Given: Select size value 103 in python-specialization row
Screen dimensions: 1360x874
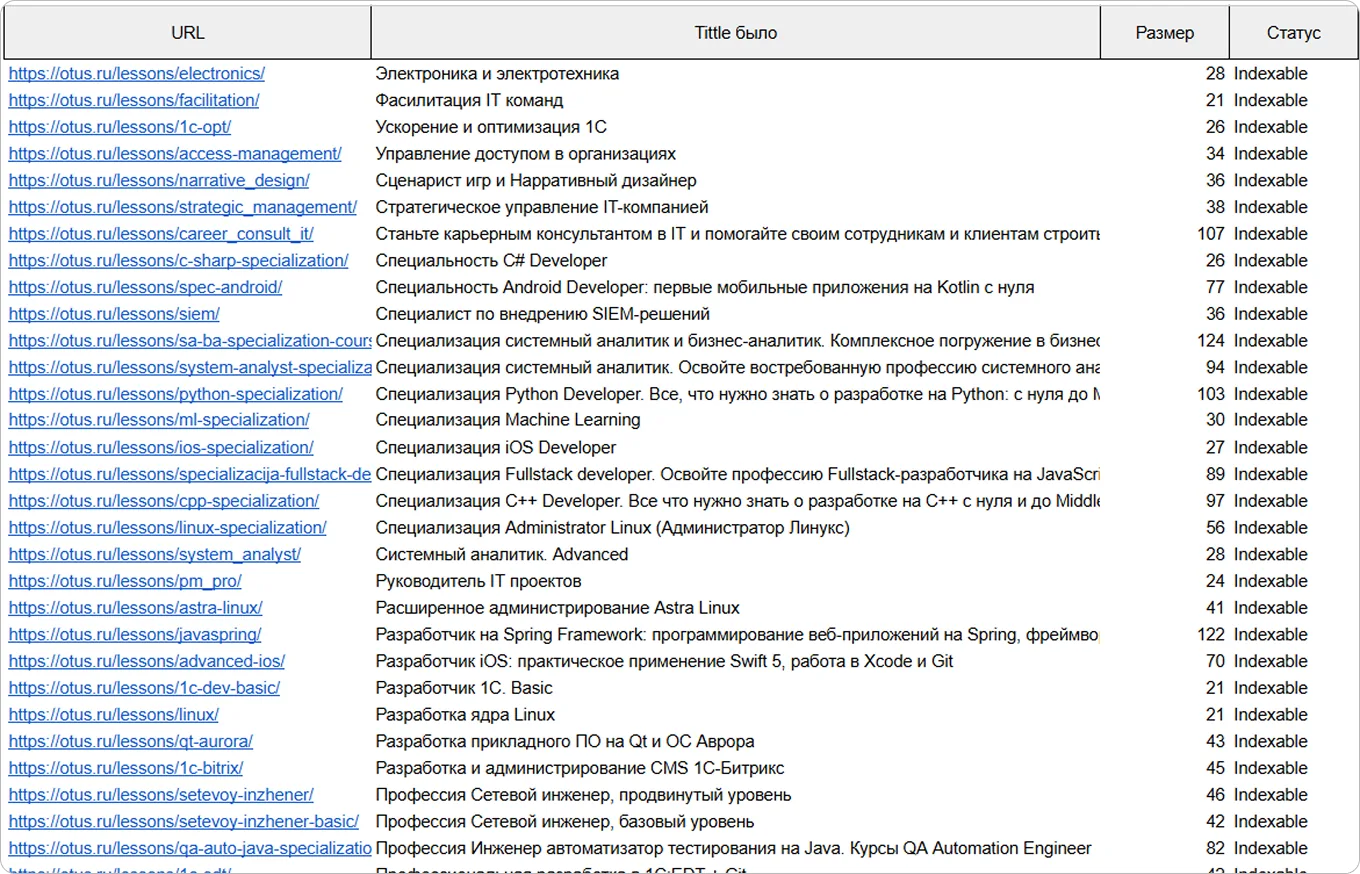Looking at the screenshot, I should 1210,394.
